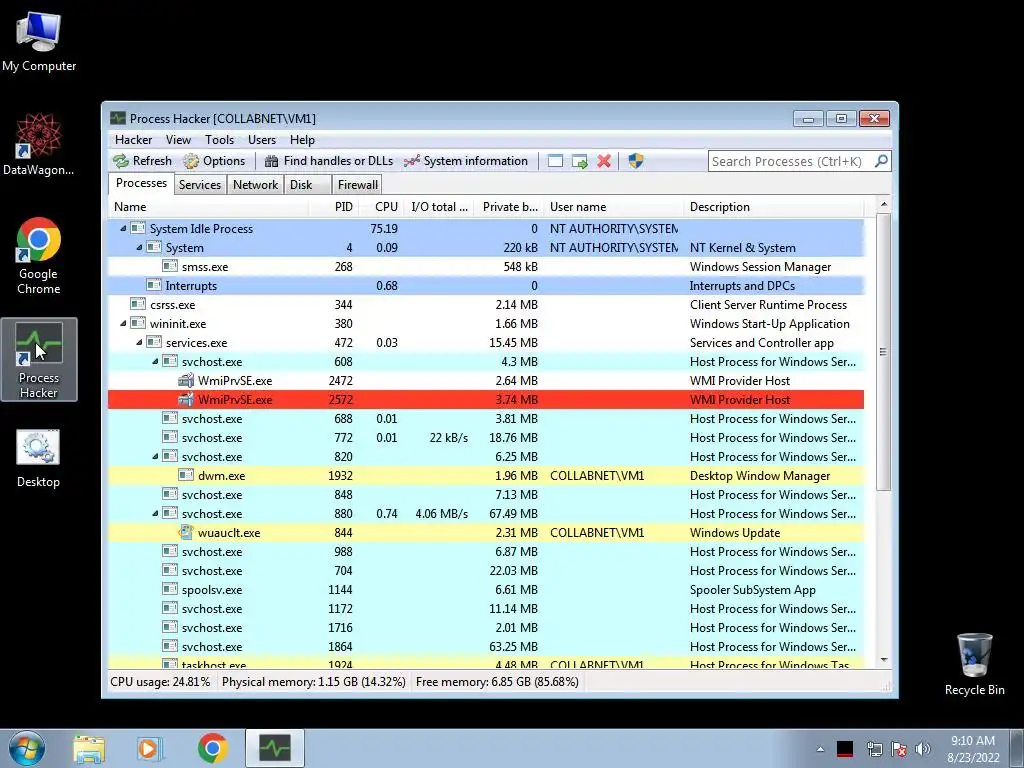Screen dimensions: 1024x768
Task: Collapse the System process tree node
Action: (x=138, y=248)
